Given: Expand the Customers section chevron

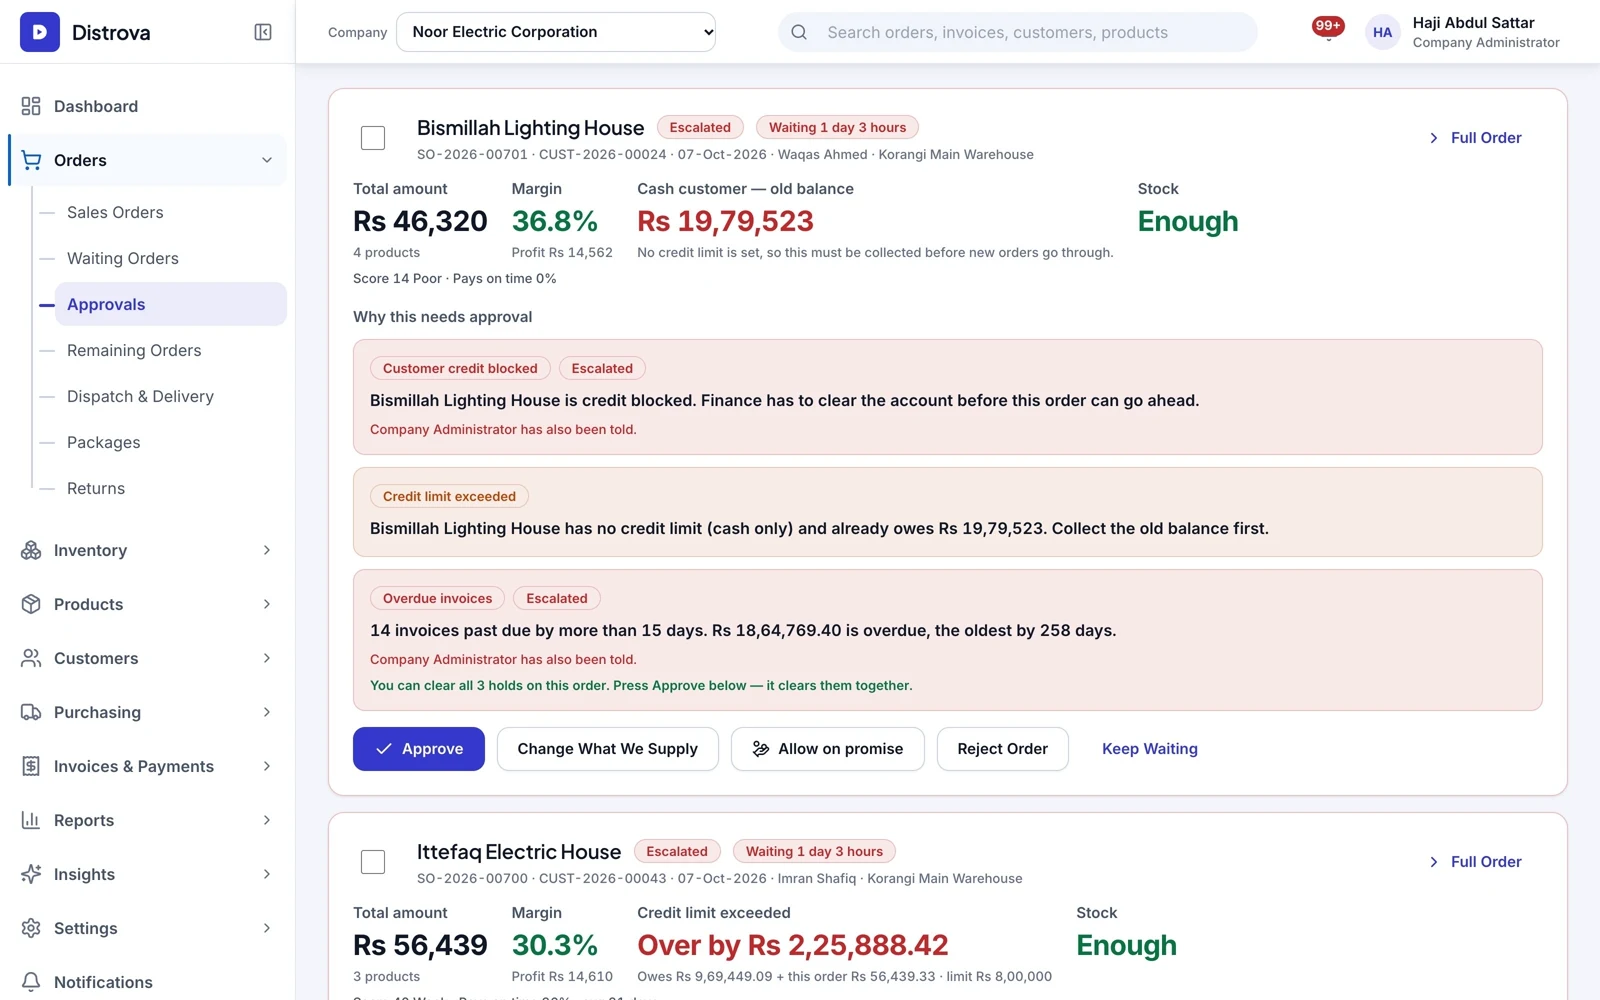Looking at the screenshot, I should (267, 658).
